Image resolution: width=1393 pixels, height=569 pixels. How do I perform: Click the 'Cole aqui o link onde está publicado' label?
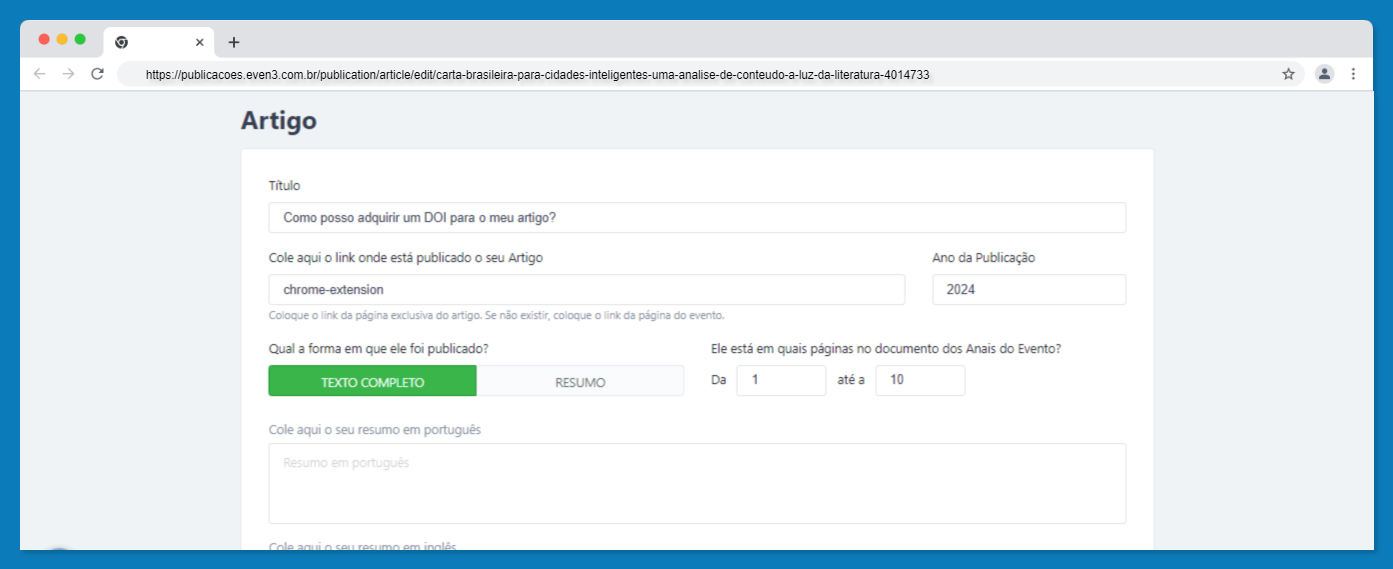406,257
